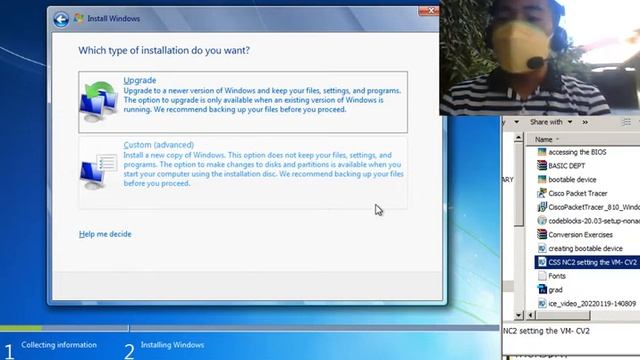Click the horizontal scroll left arrow
Image resolution: width=640 pixels, height=360 pixels.
530,315
